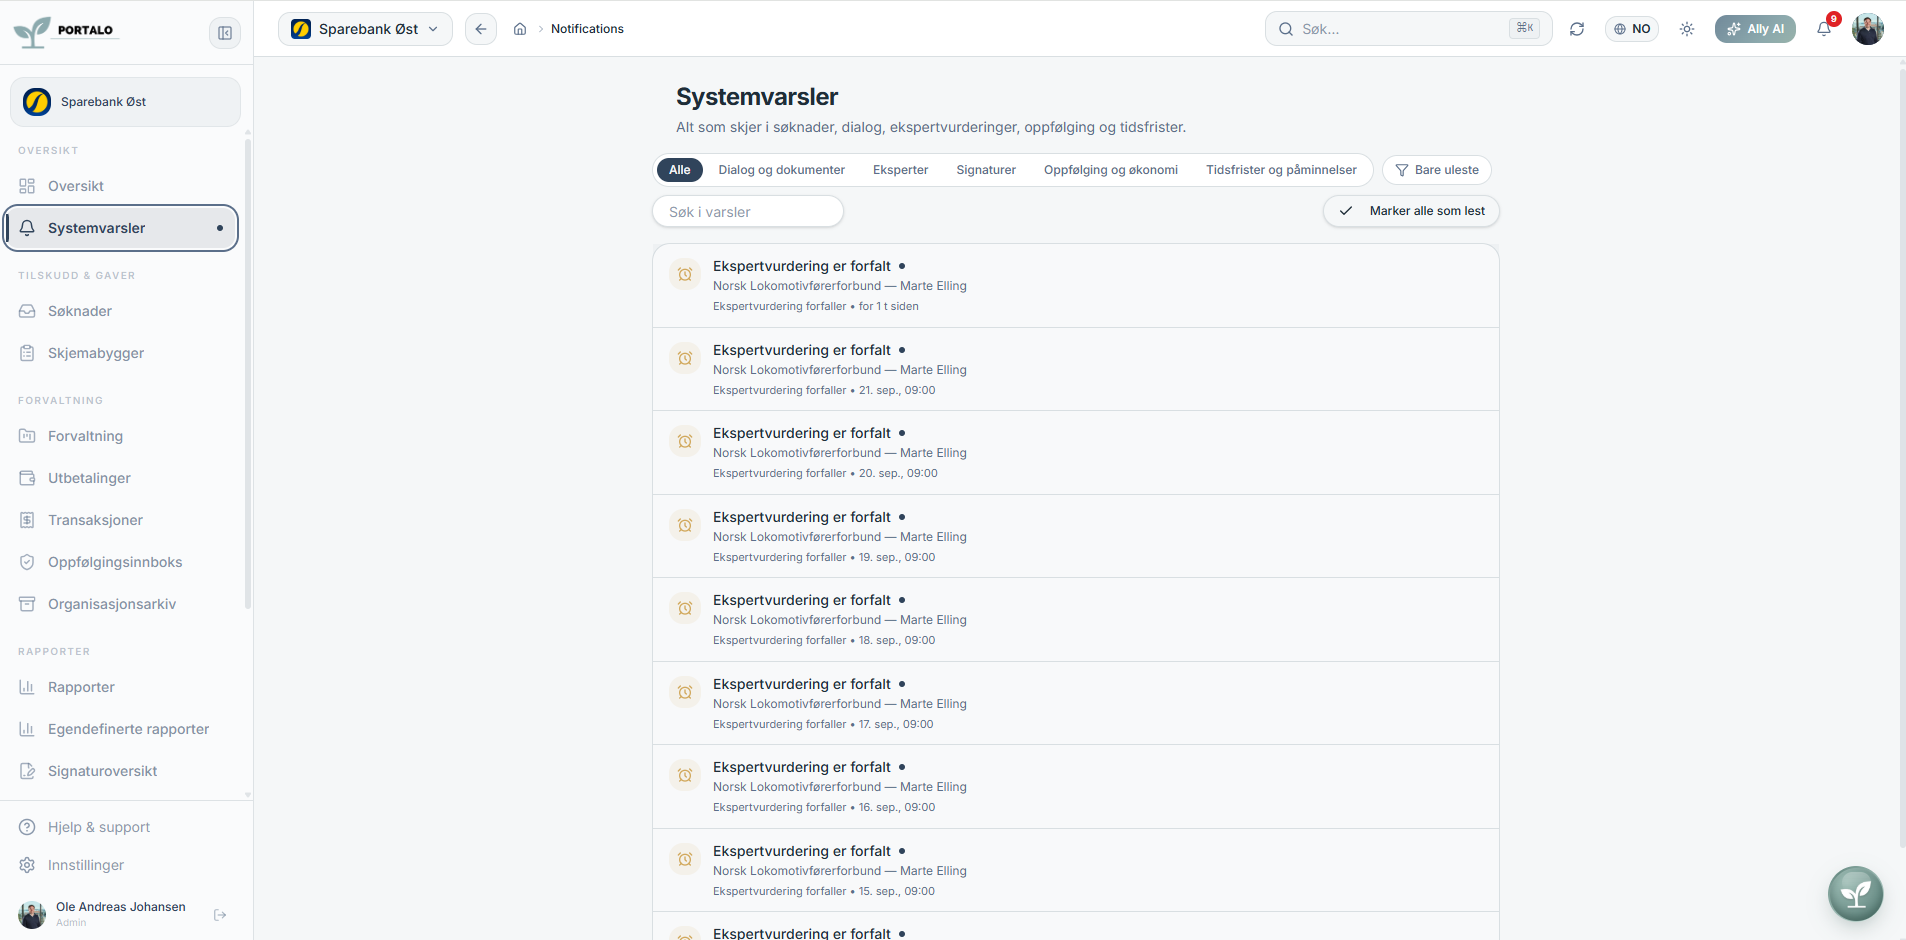This screenshot has height=940, width=1906.
Task: Click alarm icon of 19. sep. notification
Action: pos(685,525)
